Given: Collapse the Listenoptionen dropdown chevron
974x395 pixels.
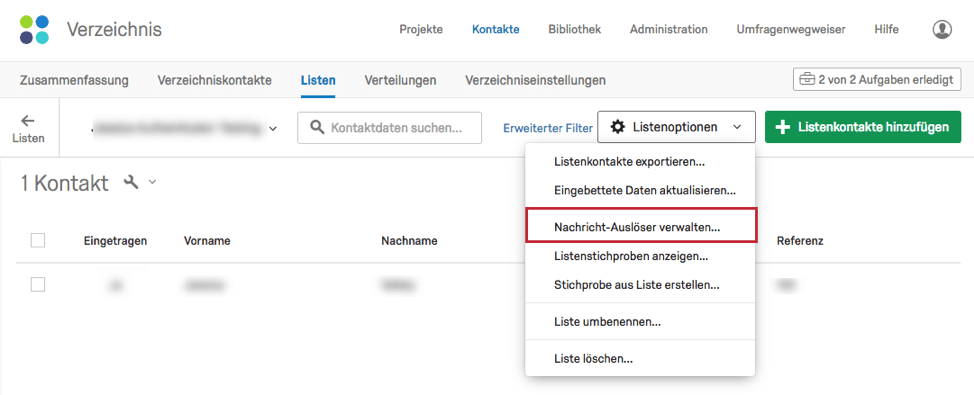Looking at the screenshot, I should [x=737, y=127].
